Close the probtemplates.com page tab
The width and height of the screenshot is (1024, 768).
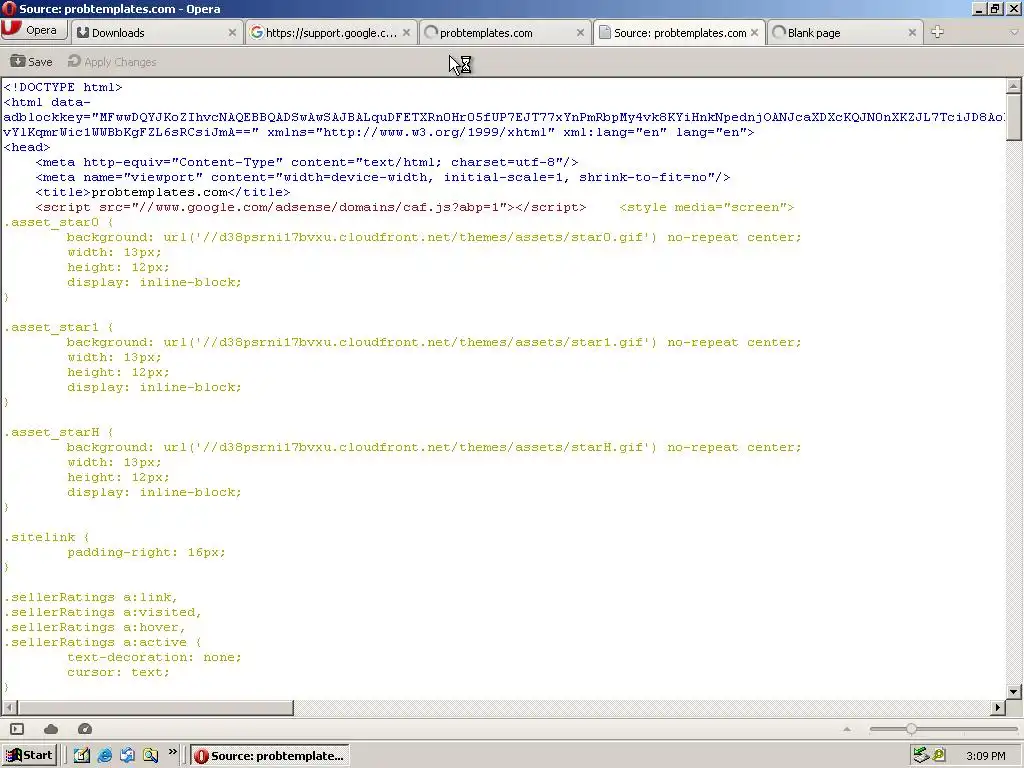click(580, 33)
